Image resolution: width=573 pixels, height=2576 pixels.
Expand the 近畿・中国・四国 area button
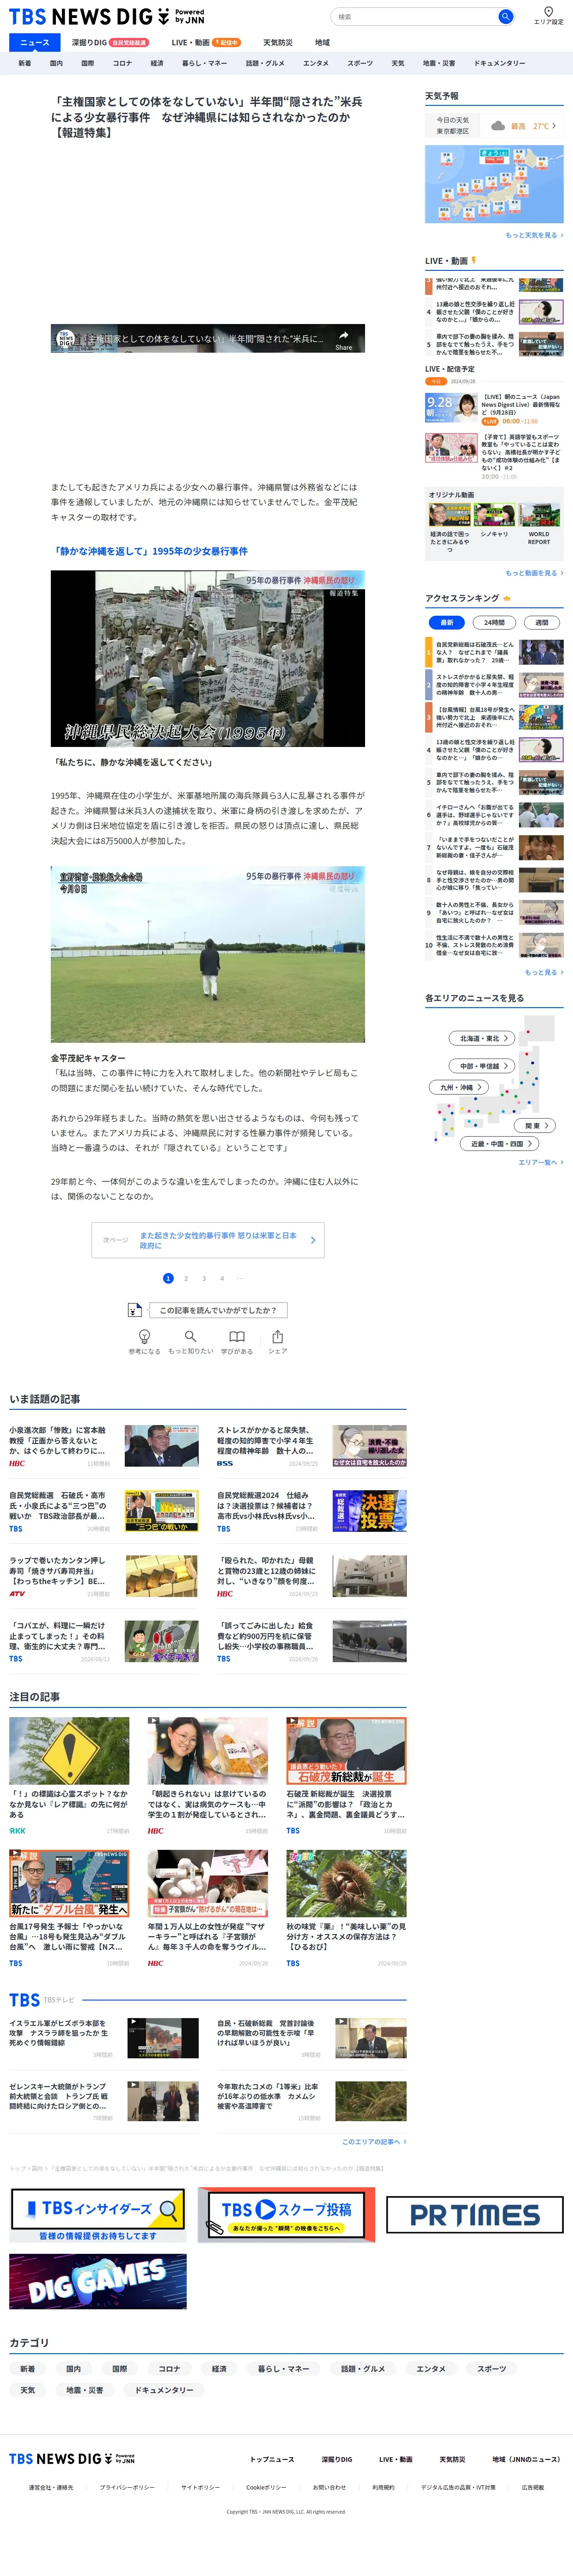coord(500,1144)
